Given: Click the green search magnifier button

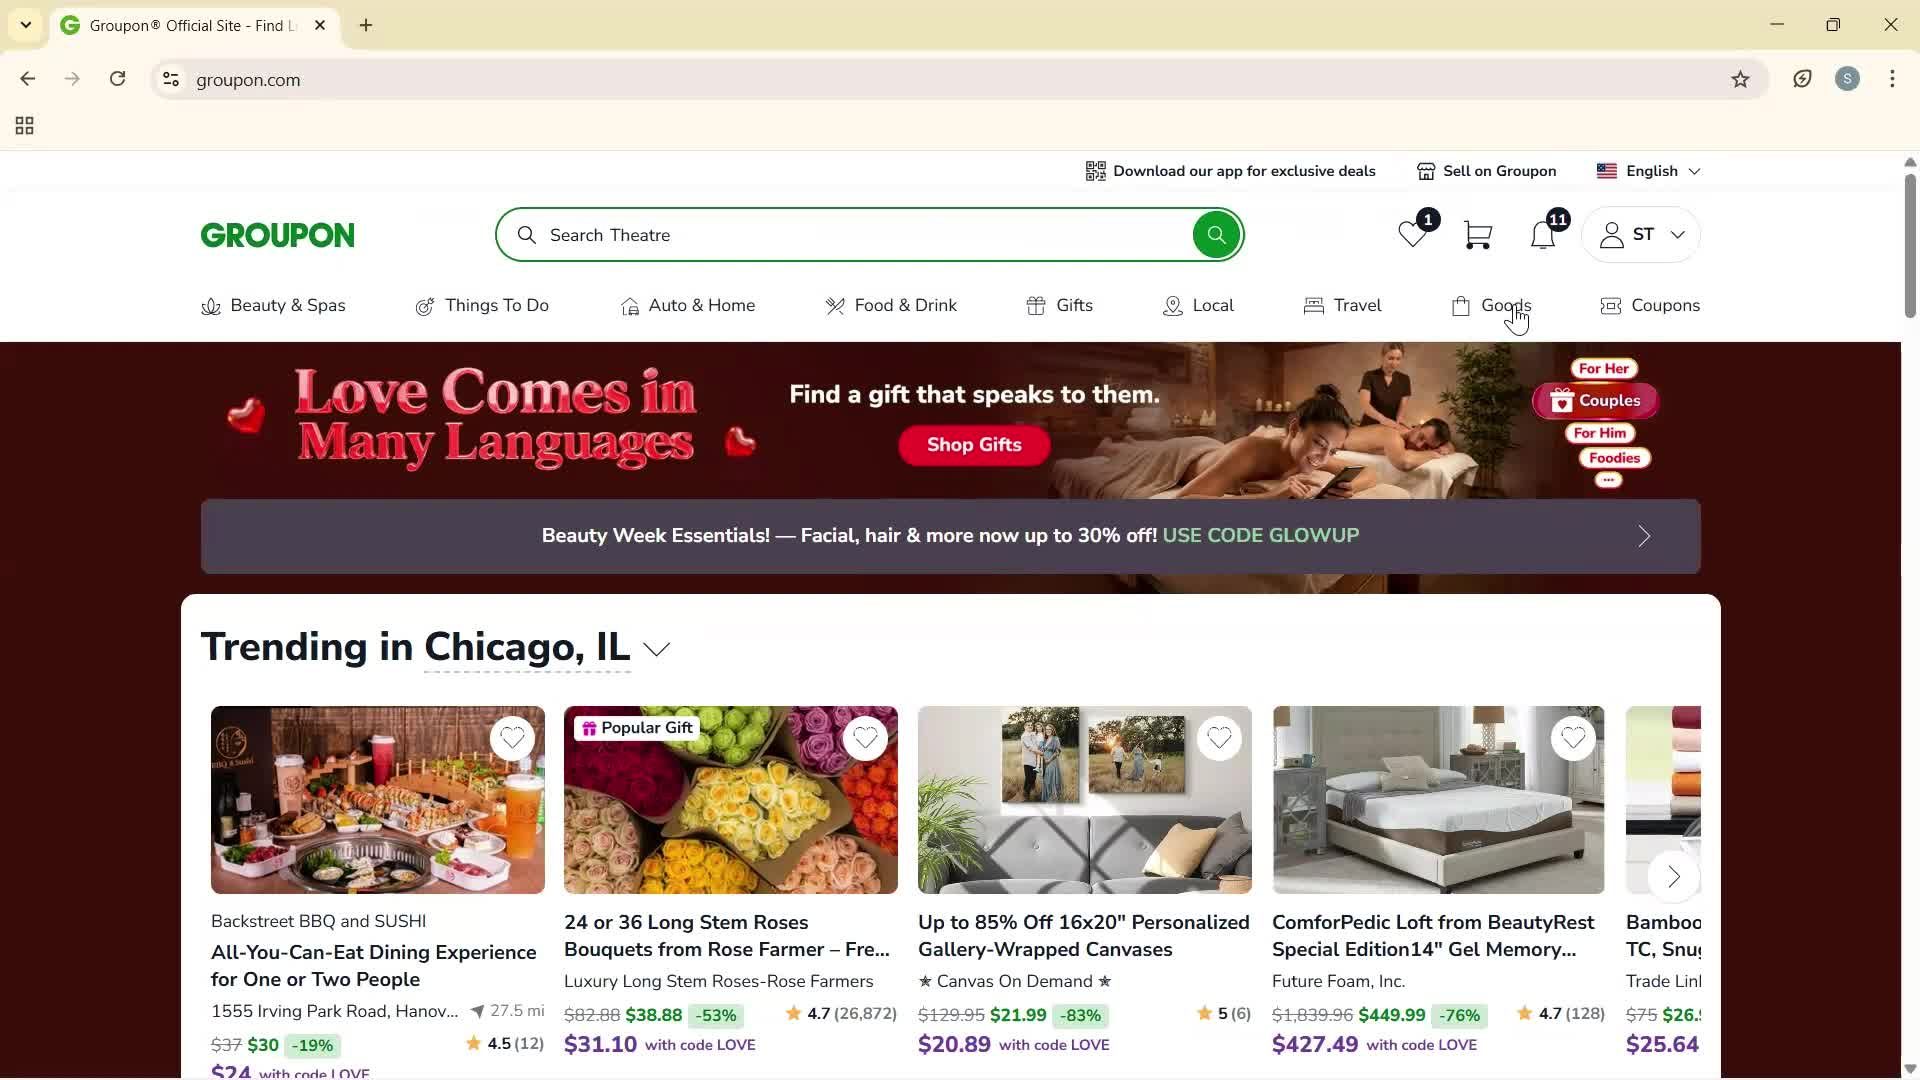Looking at the screenshot, I should (x=1216, y=235).
